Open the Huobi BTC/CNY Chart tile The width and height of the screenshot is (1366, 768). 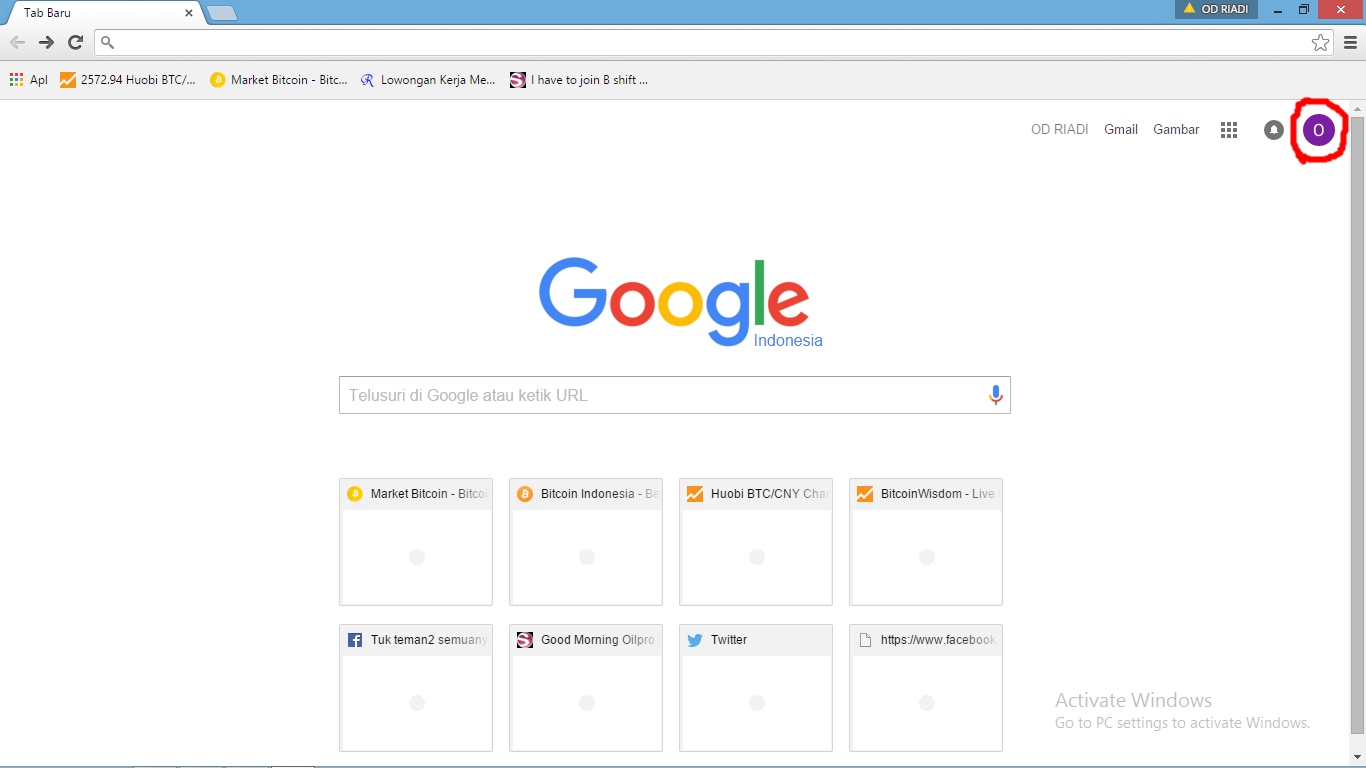[756, 542]
